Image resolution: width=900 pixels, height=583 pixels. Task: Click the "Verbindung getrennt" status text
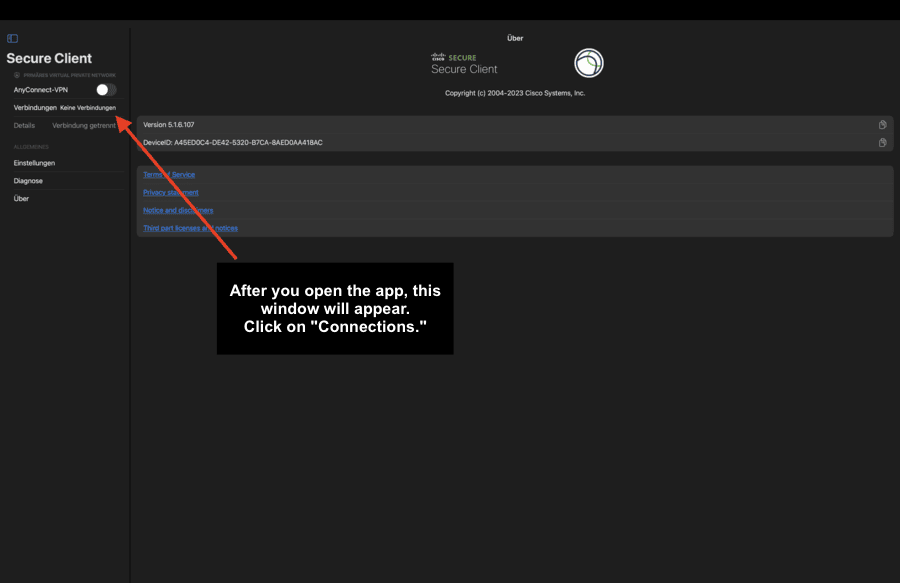coord(84,125)
